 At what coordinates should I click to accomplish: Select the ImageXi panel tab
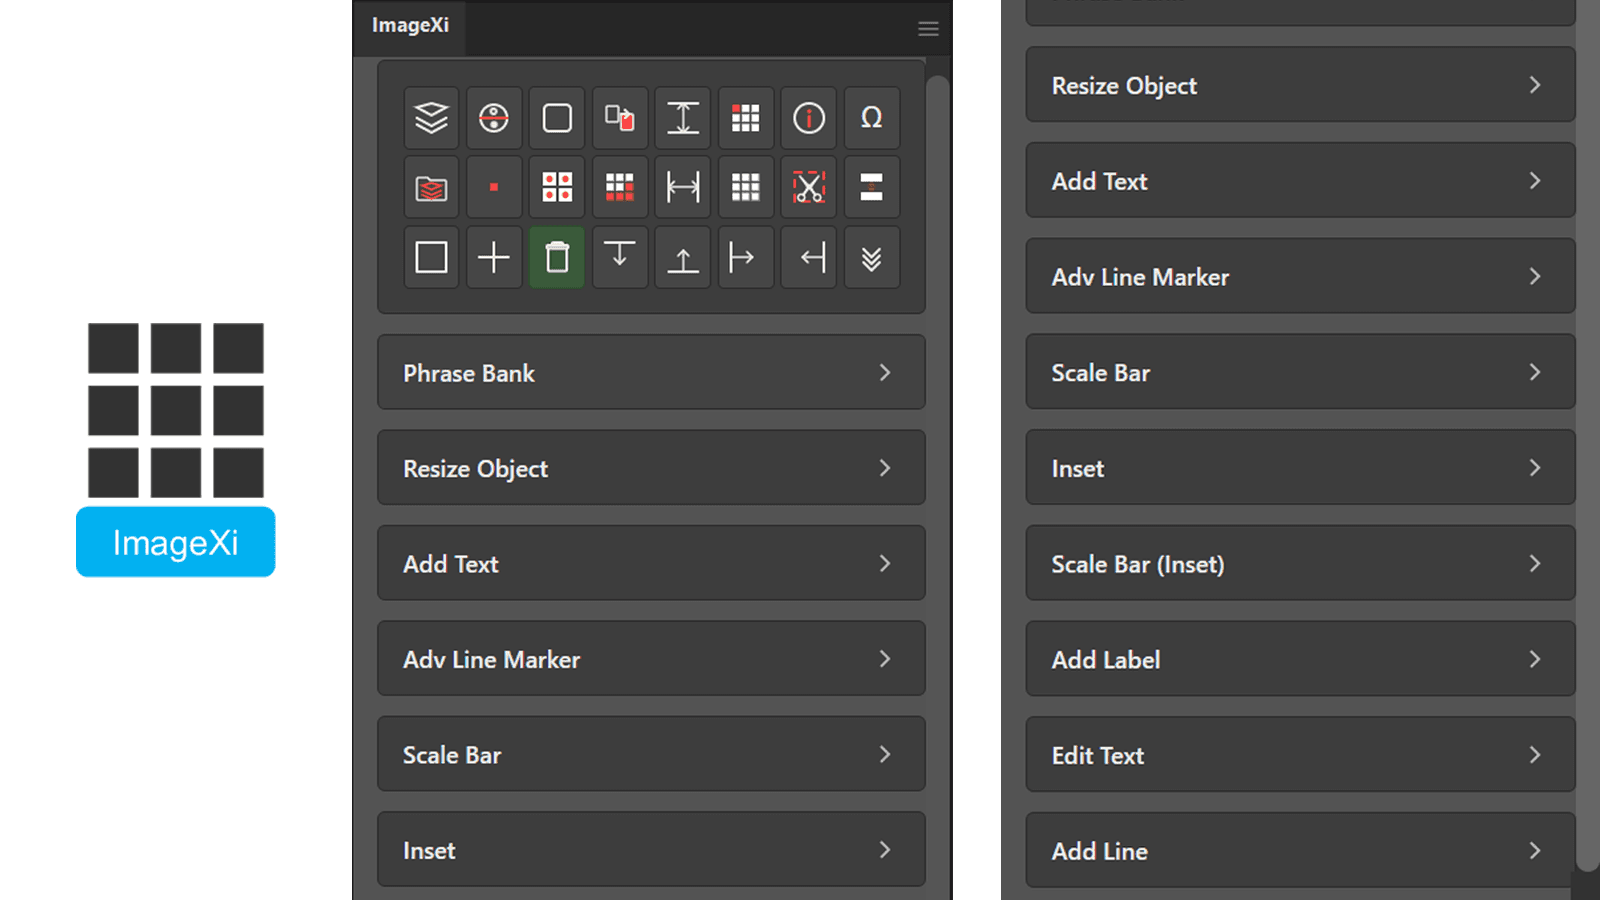(x=410, y=26)
